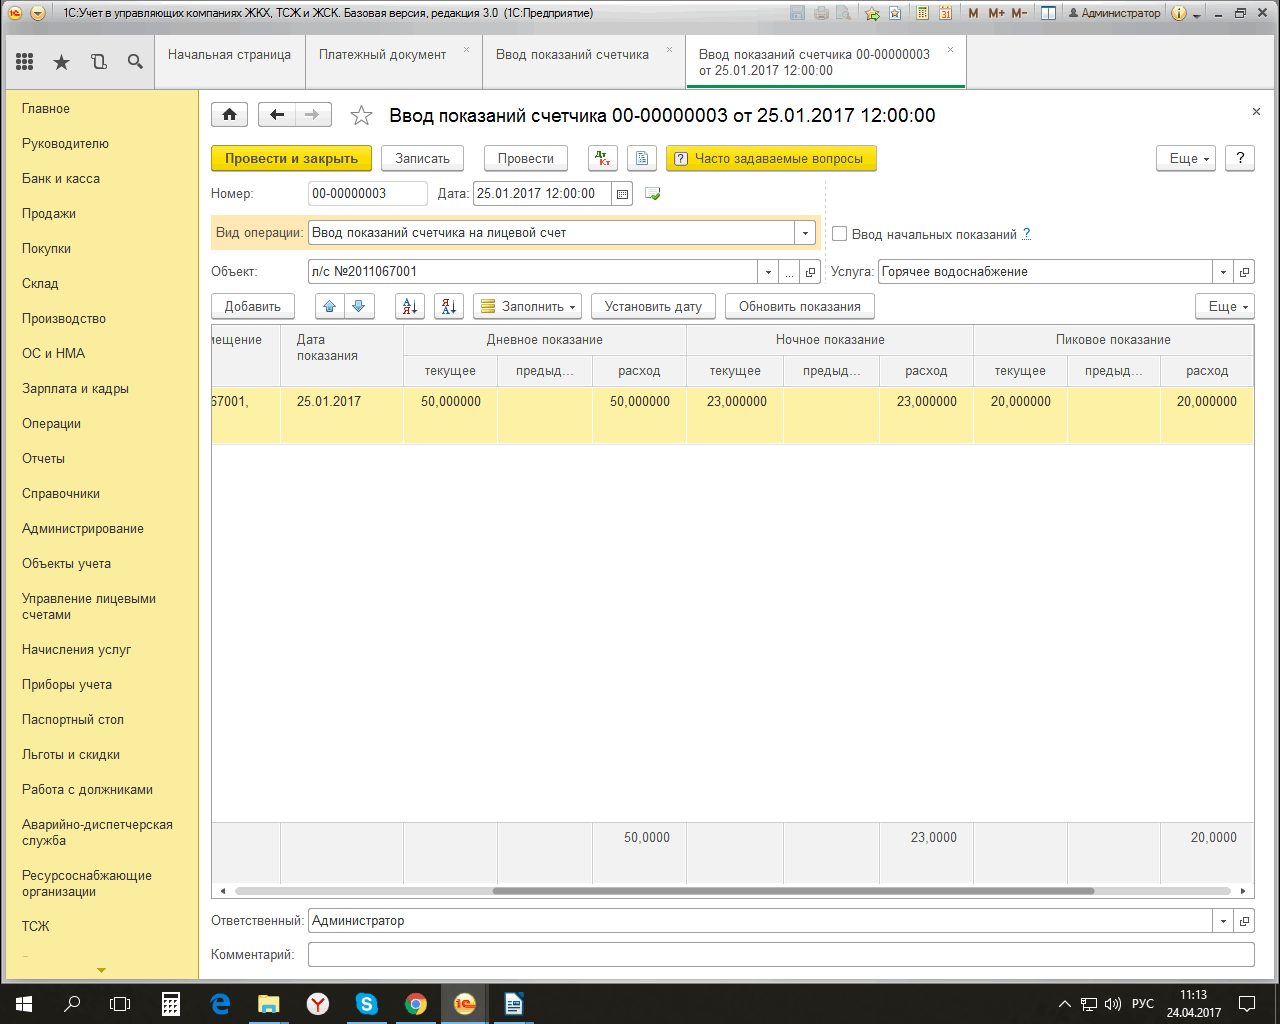Viewport: 1280px width, 1024px height.
Task: Open top Еще menu
Action: pyautogui.click(x=1186, y=158)
